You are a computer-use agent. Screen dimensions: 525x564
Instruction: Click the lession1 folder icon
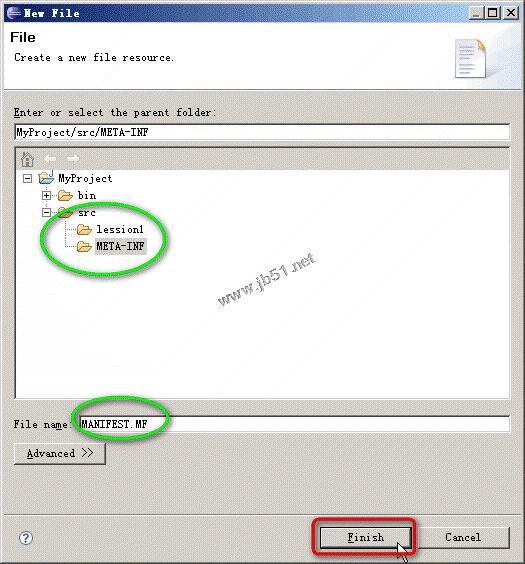tap(84, 229)
